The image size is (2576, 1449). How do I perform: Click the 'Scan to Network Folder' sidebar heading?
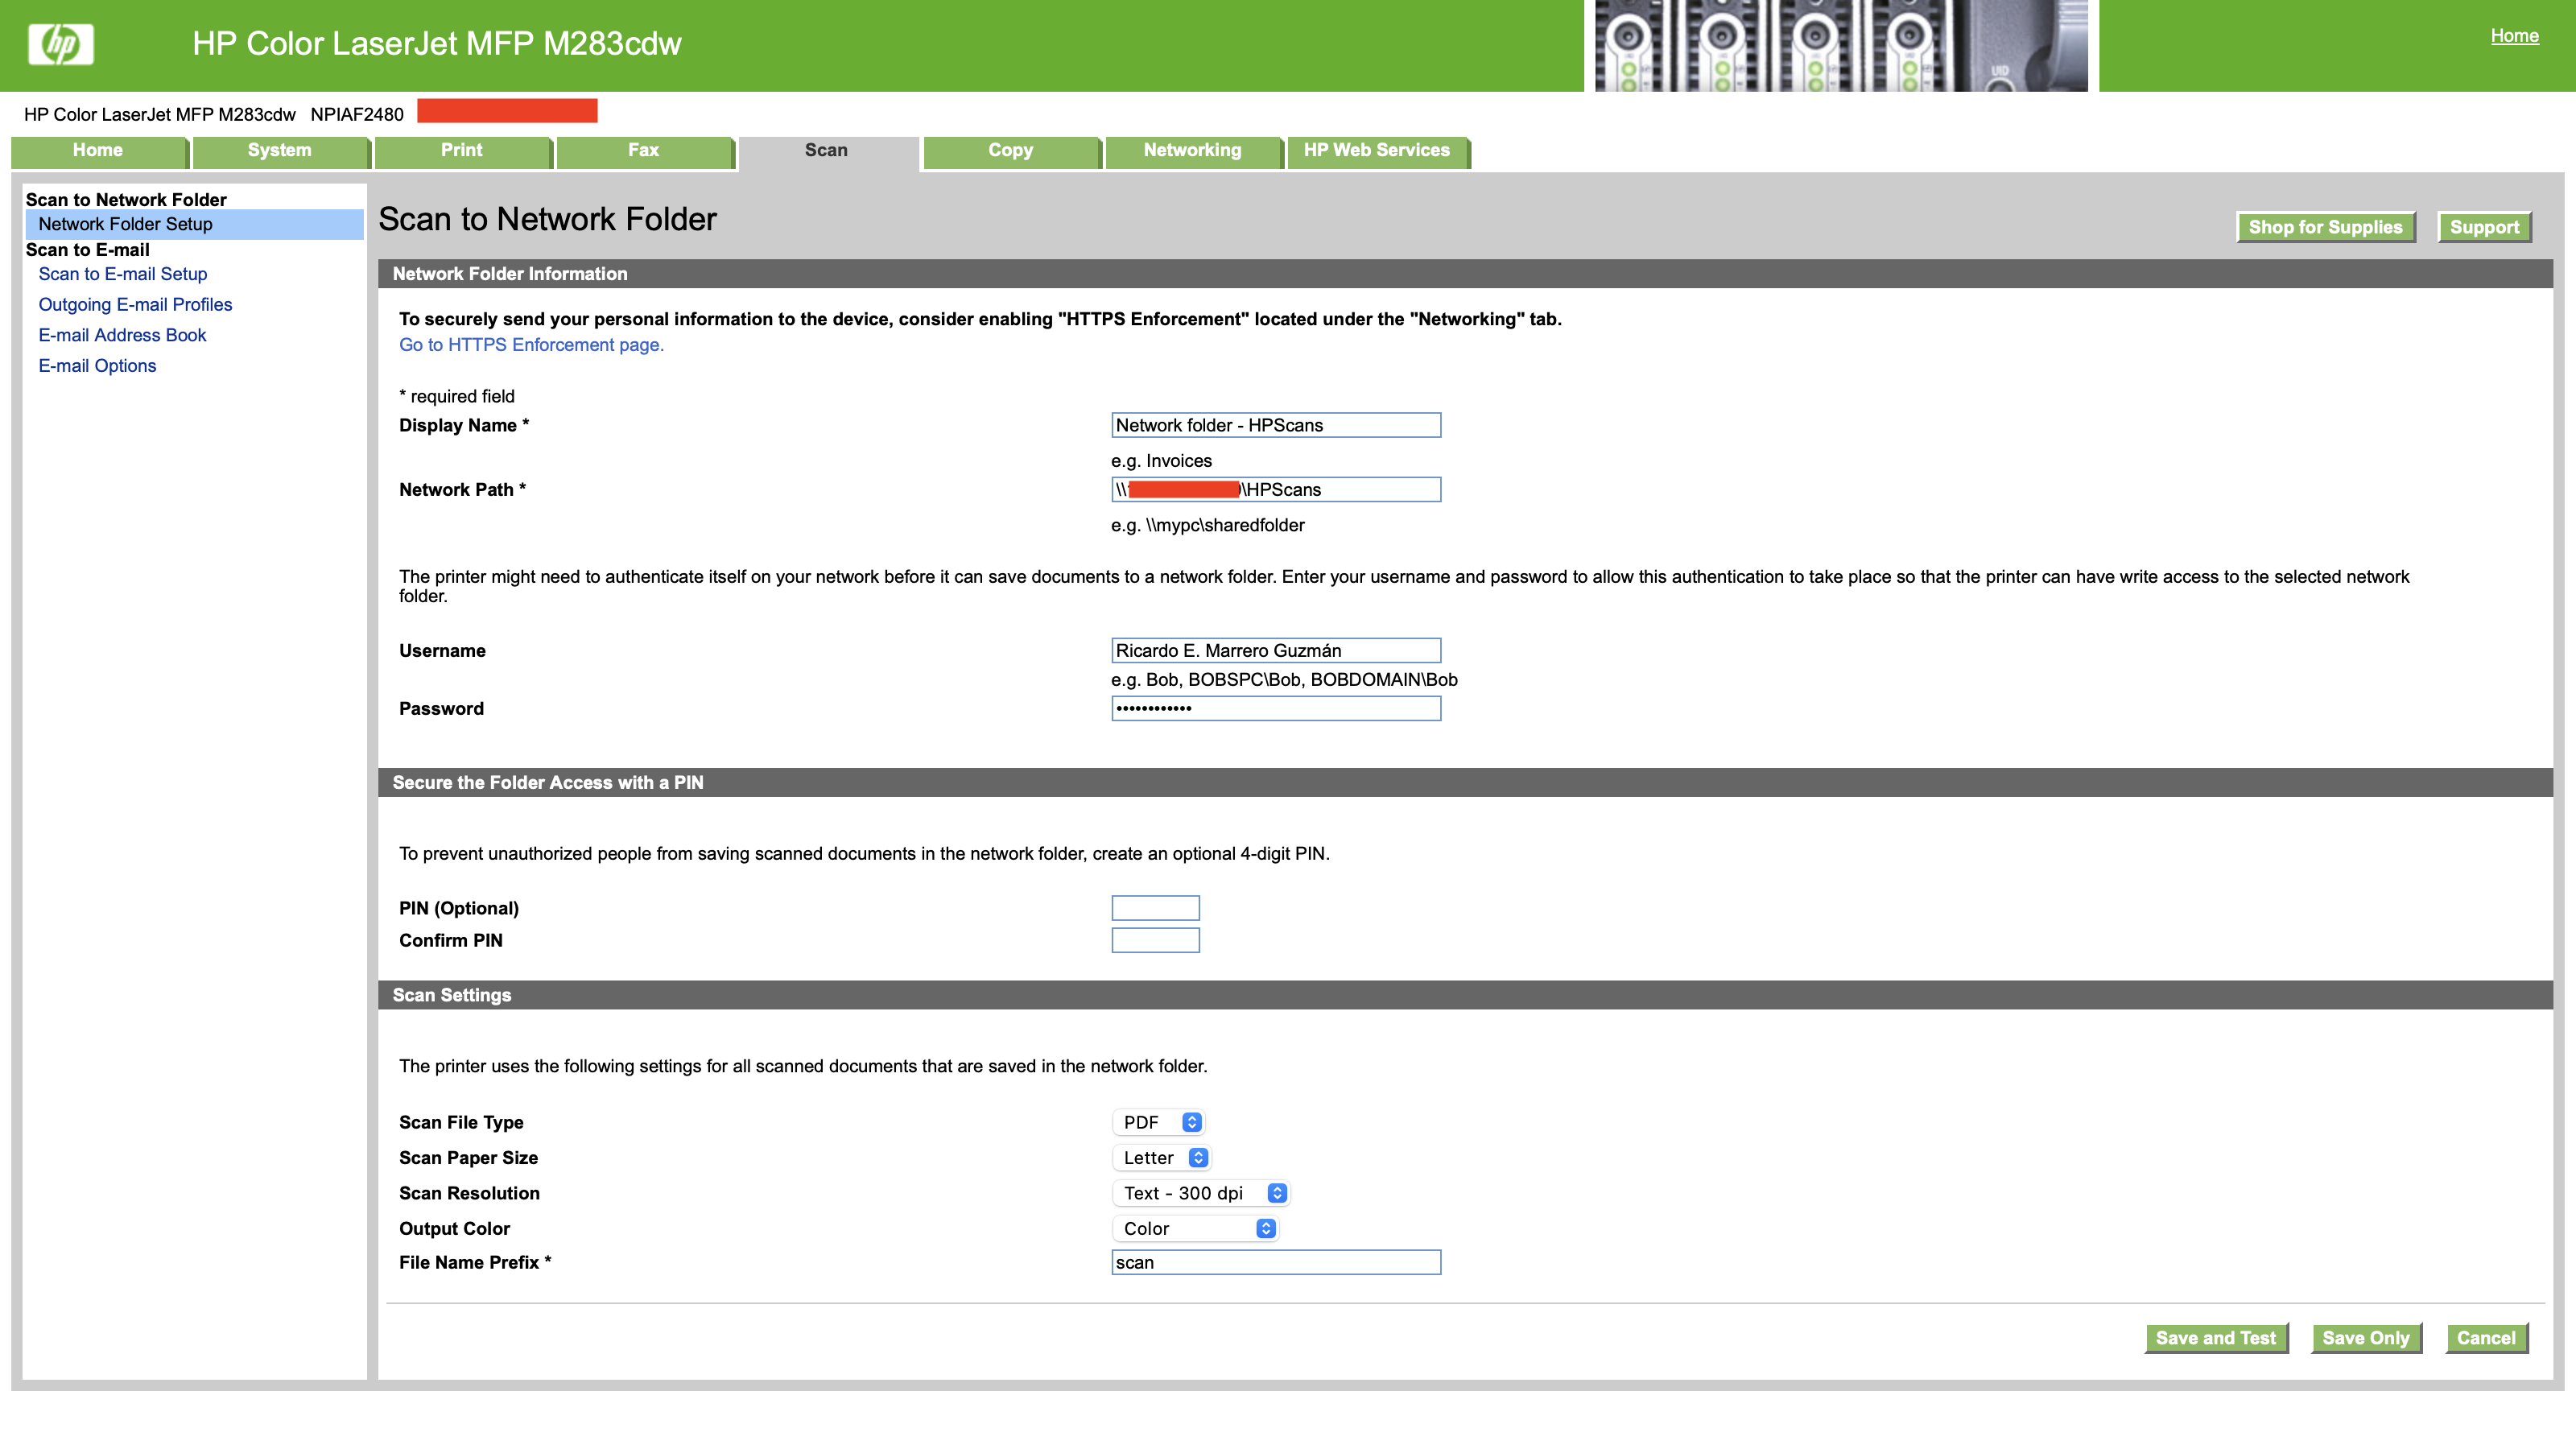click(126, 199)
